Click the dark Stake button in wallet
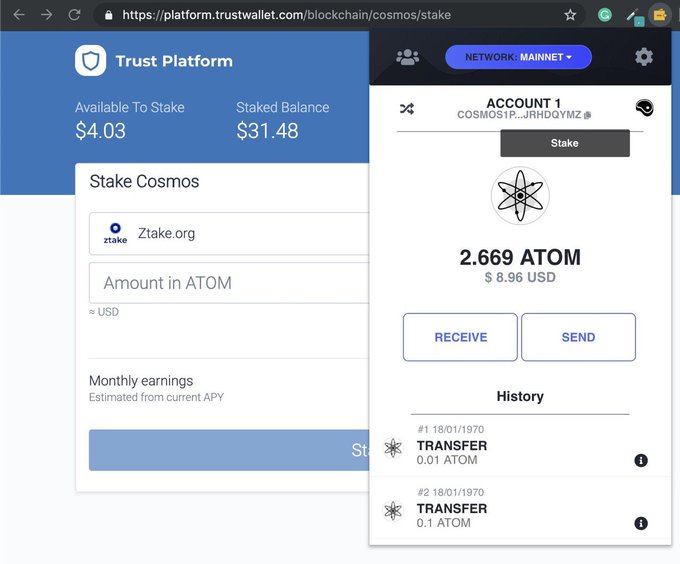The width and height of the screenshot is (680, 564). click(565, 143)
